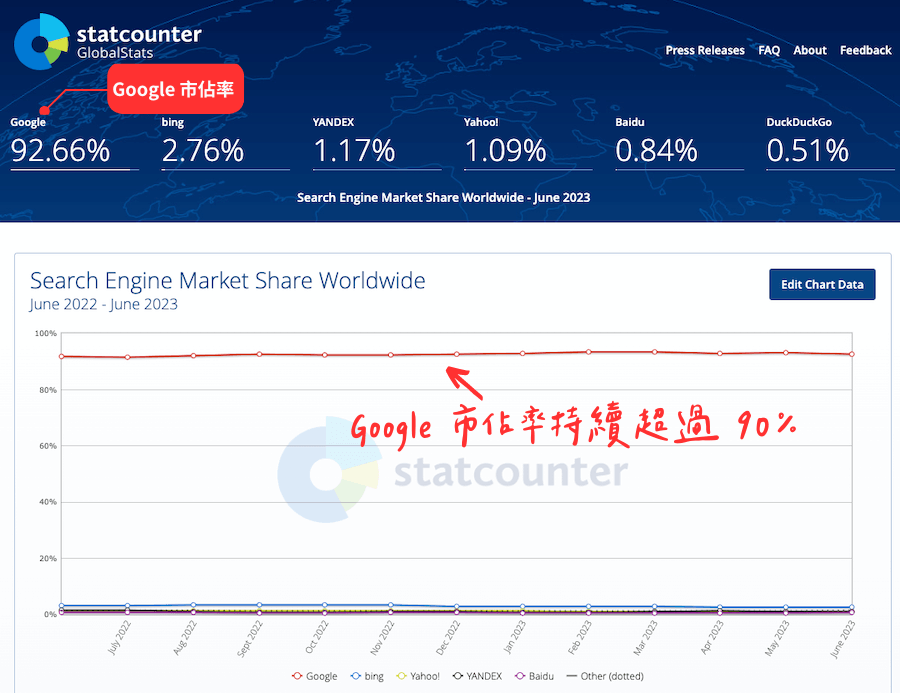Click the Google data point for Dec 2022
Screen dimensions: 900x700
(457, 354)
